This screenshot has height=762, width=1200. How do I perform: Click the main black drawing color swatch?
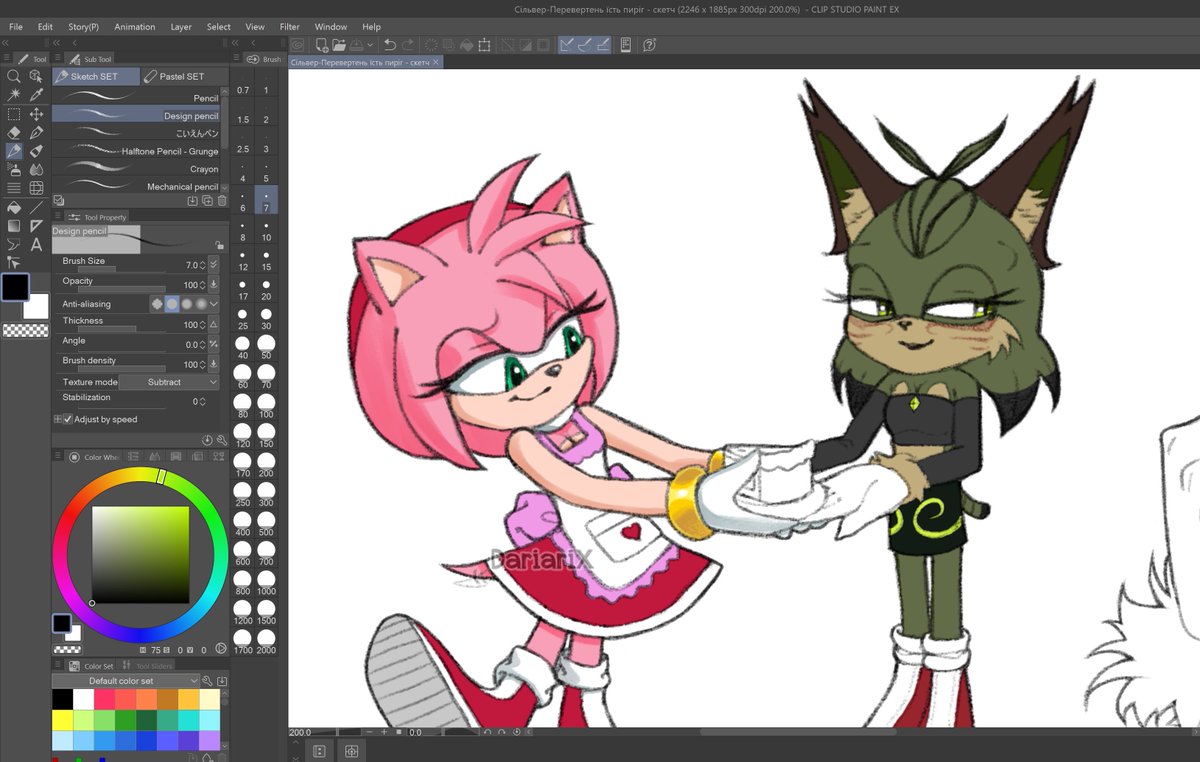[15, 287]
